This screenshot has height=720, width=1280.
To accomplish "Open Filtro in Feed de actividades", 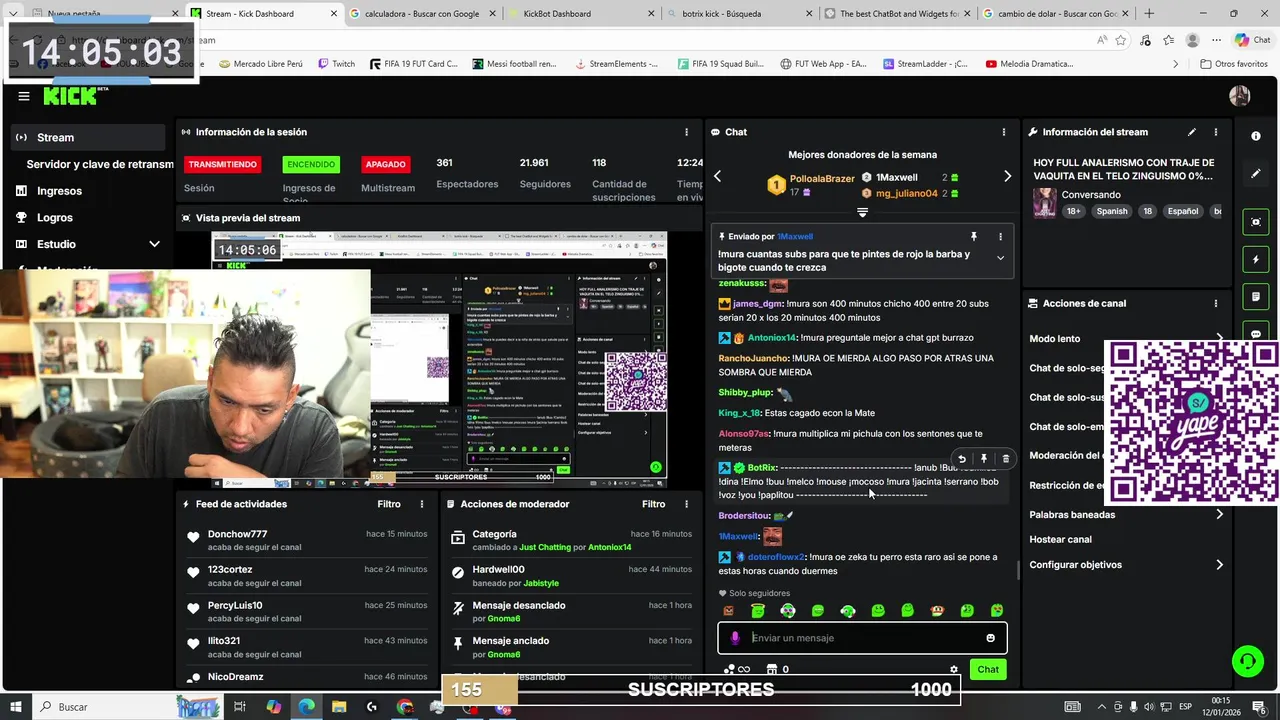I will click(389, 504).
